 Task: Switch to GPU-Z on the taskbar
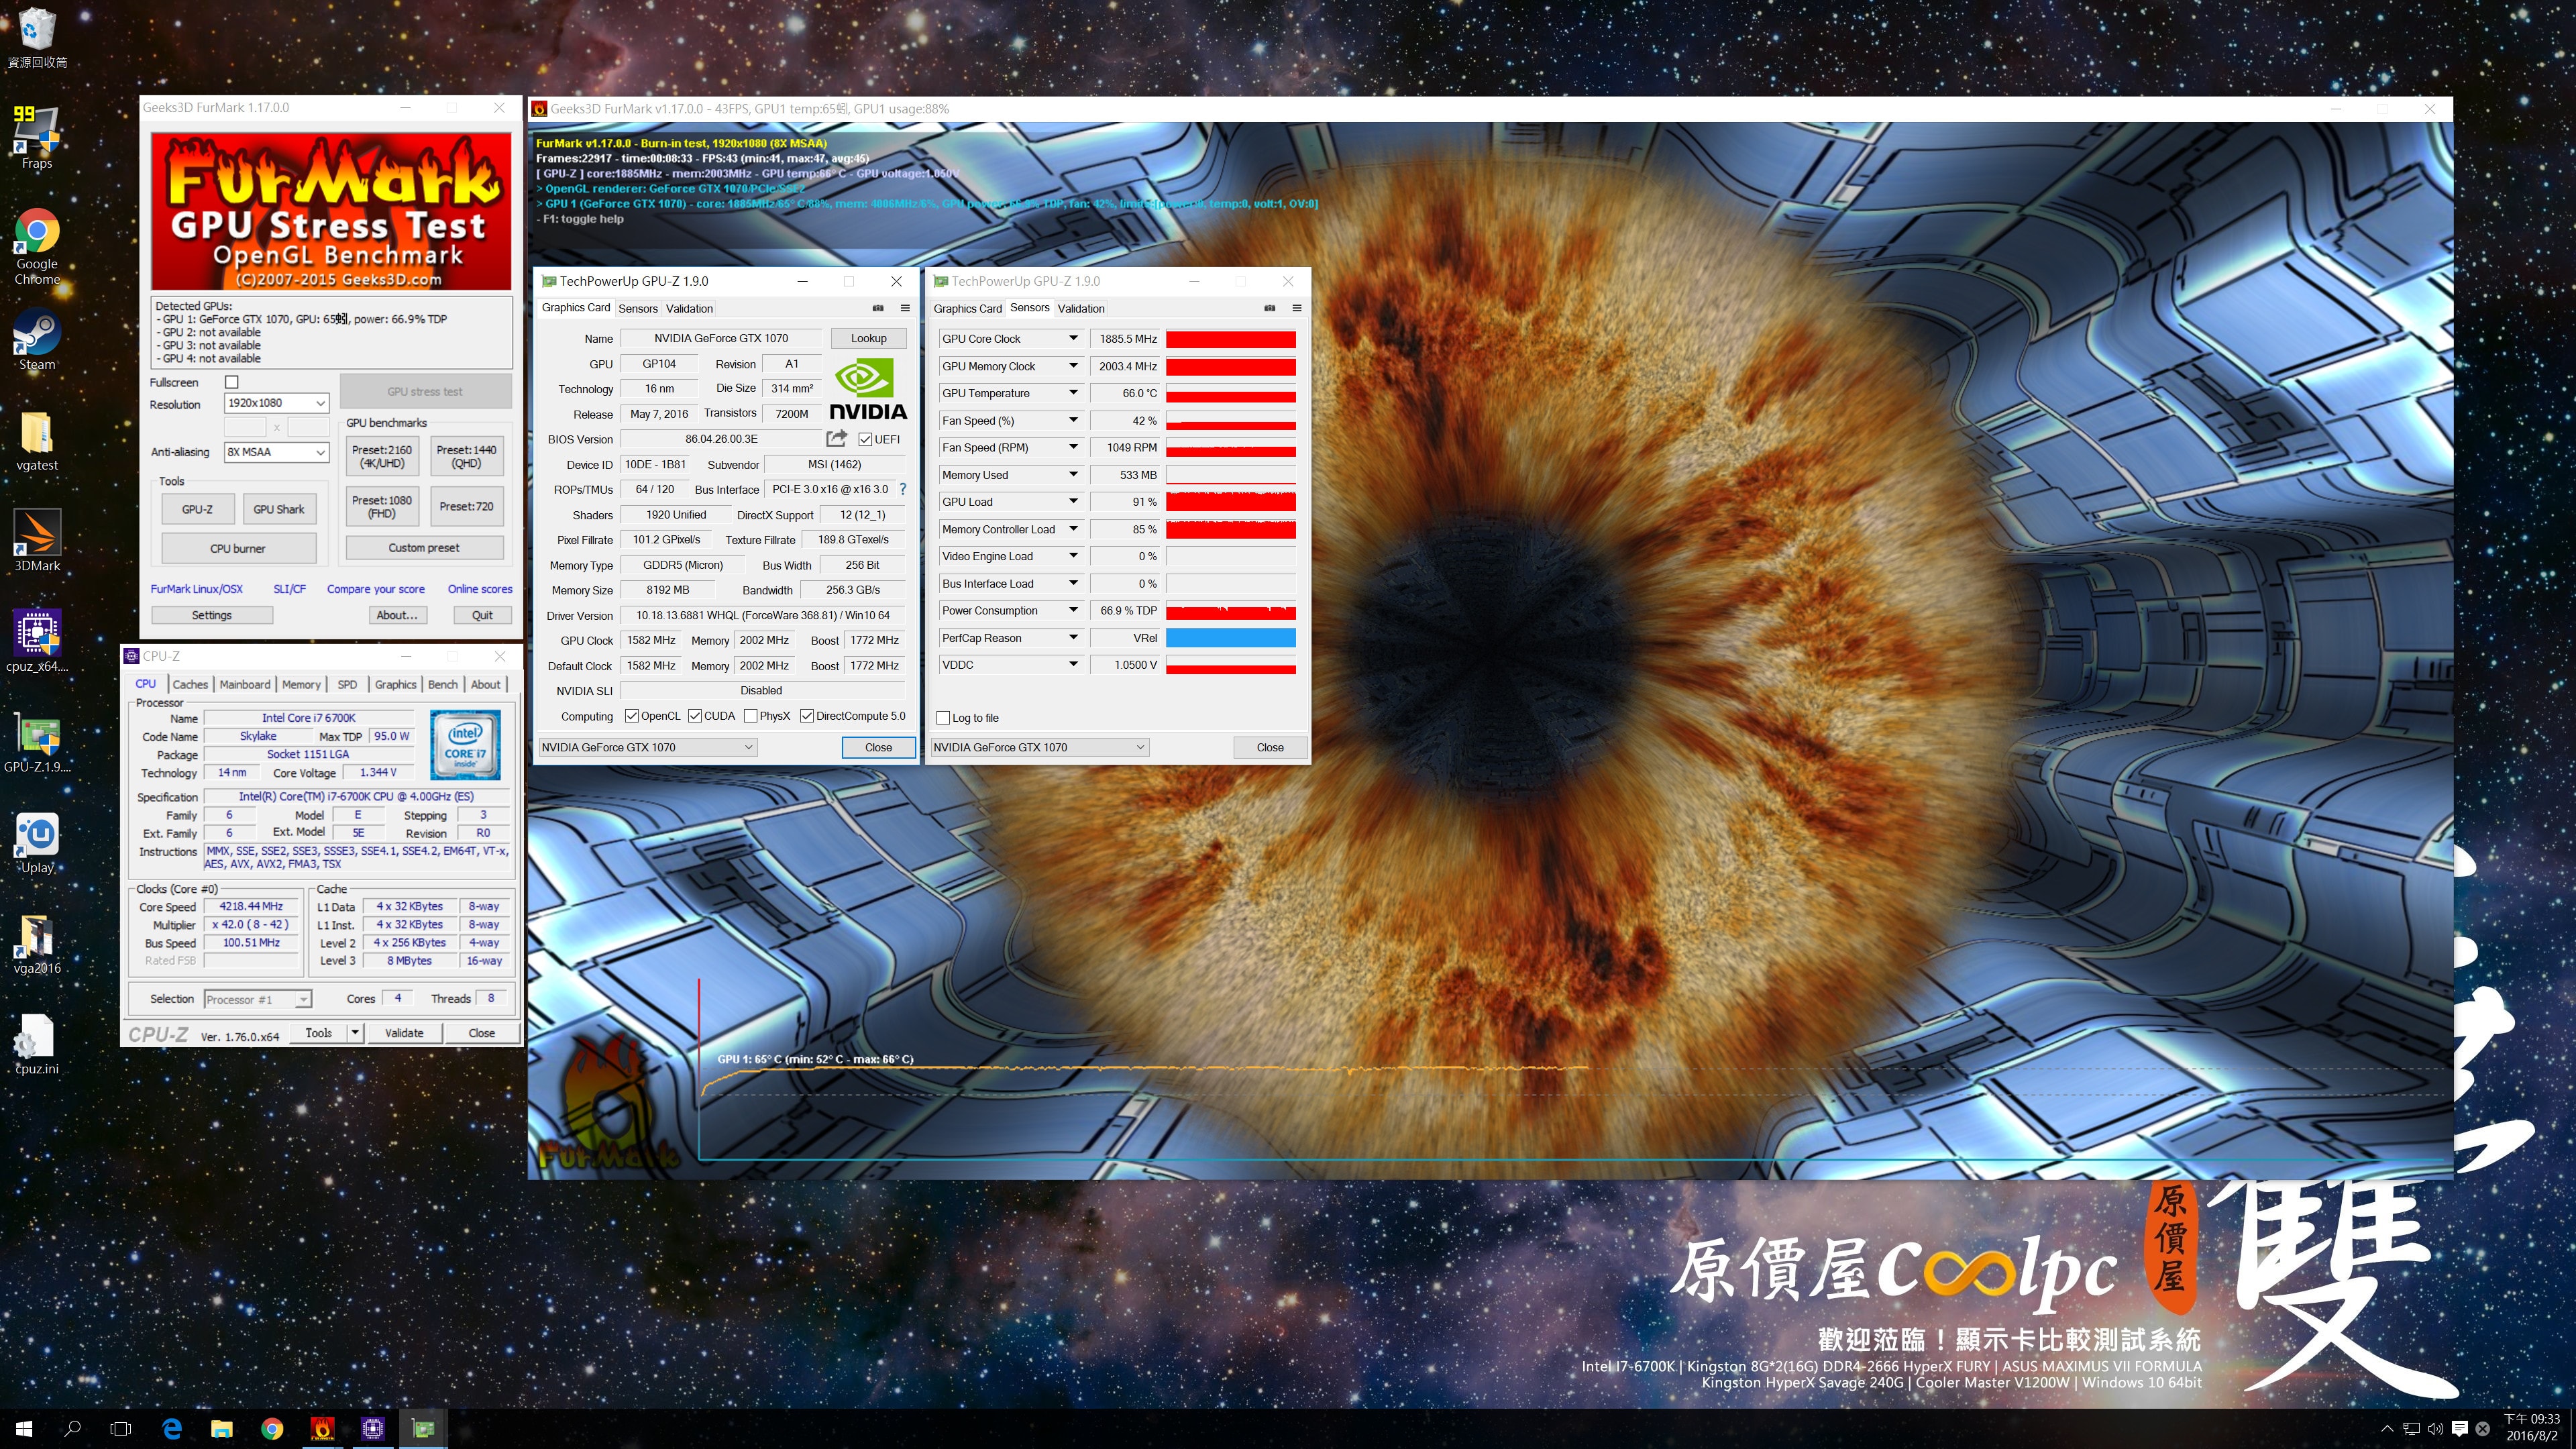(423, 1429)
